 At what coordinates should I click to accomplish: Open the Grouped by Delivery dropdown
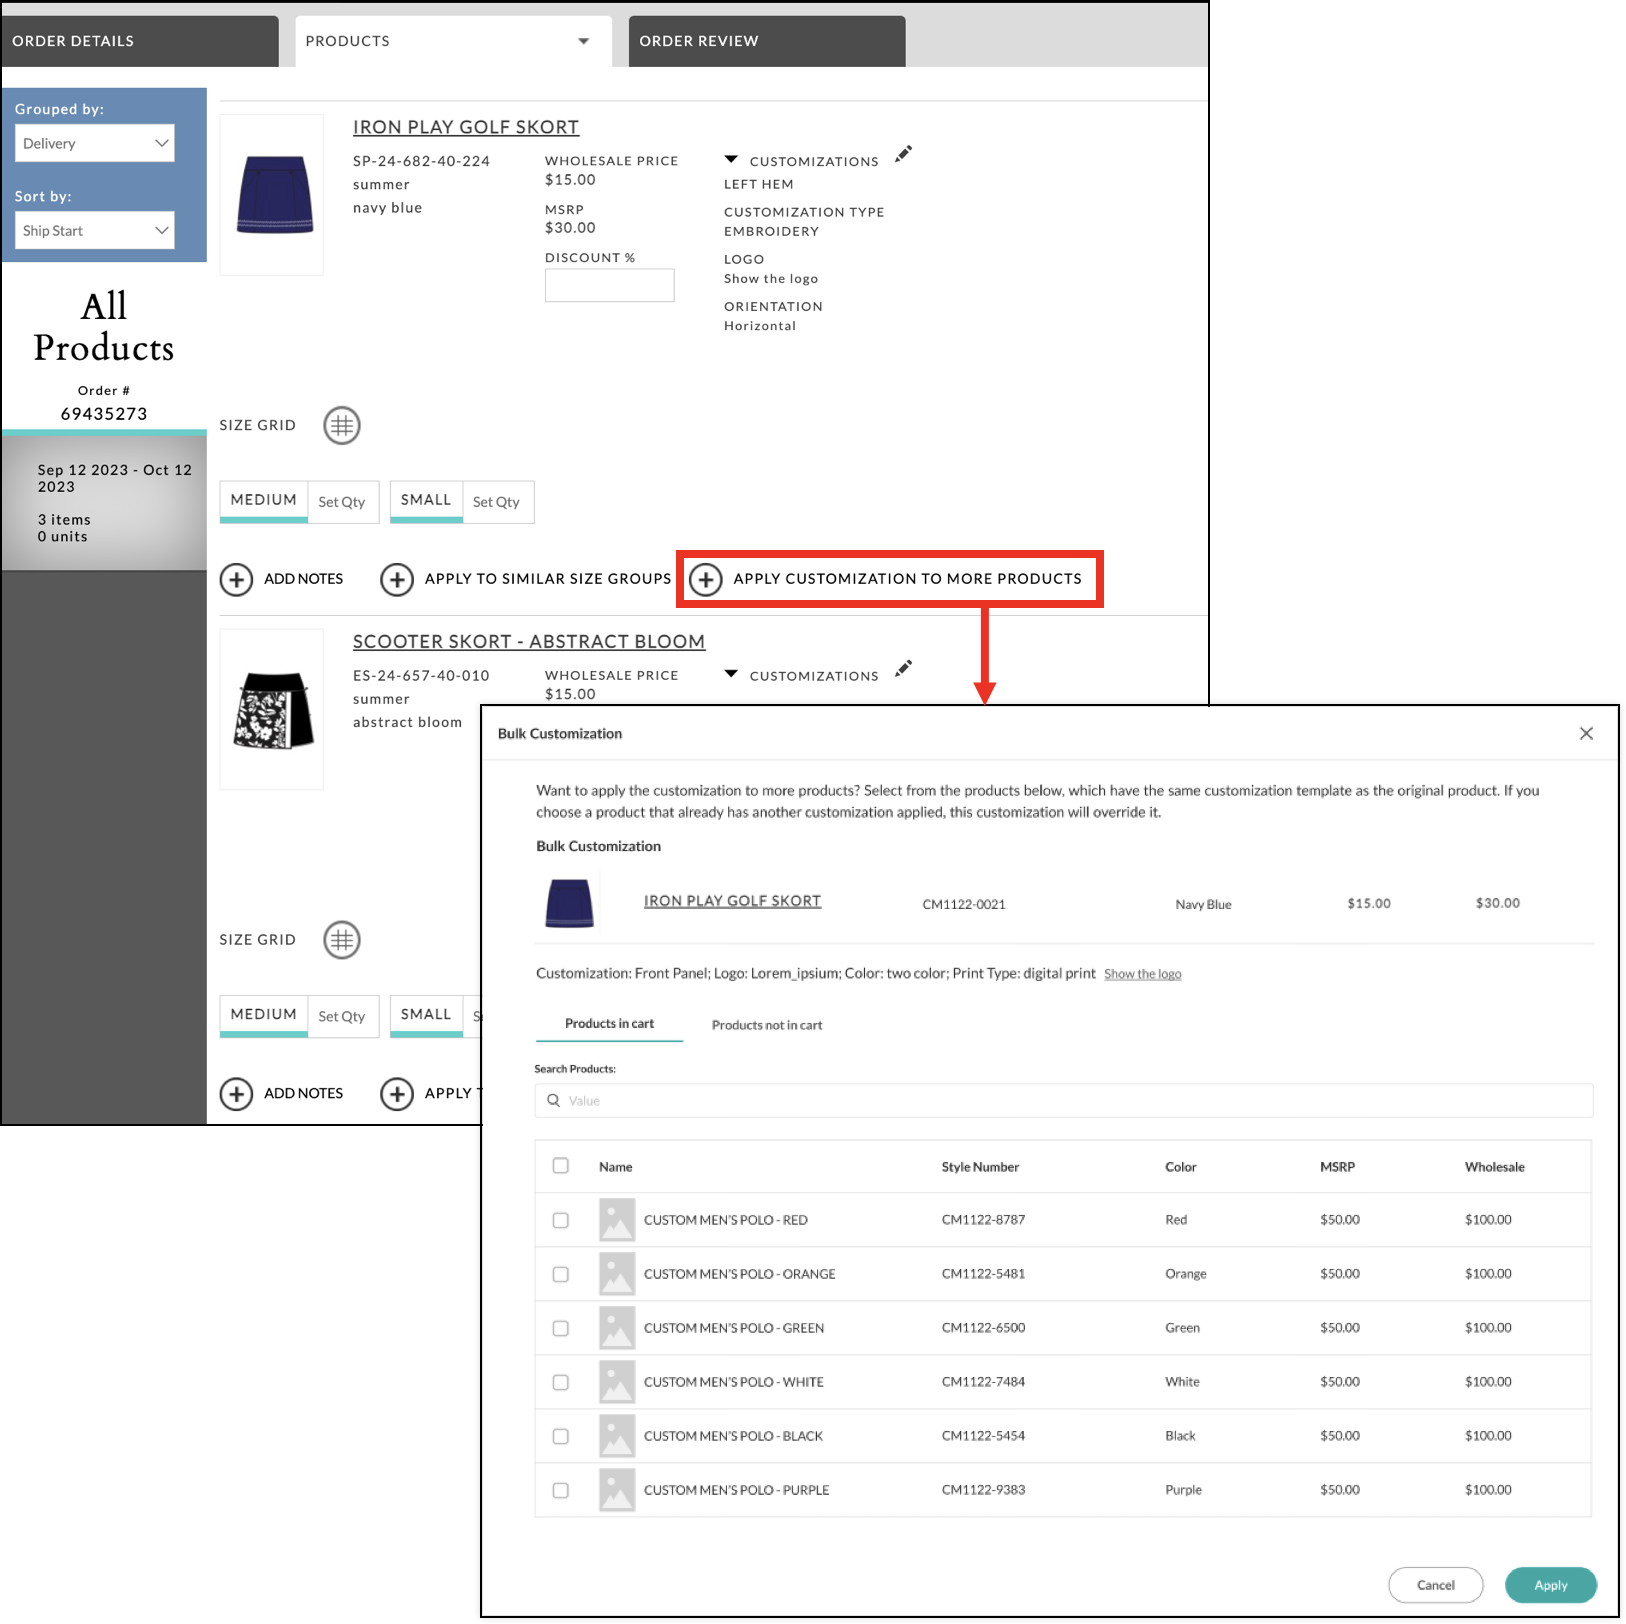pyautogui.click(x=94, y=142)
